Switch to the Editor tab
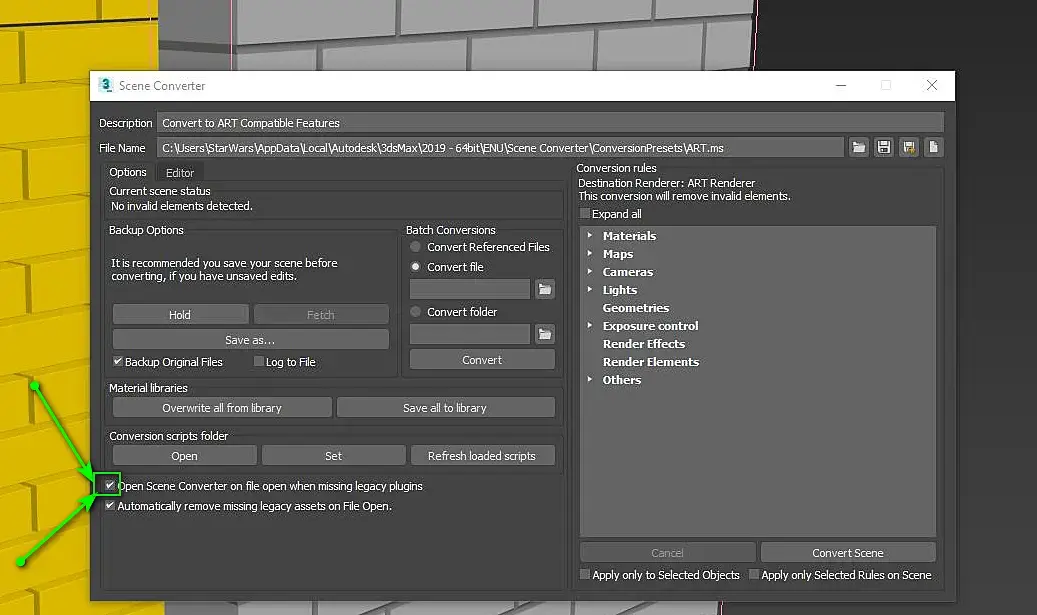Viewport: 1037px width, 615px height. coord(180,173)
